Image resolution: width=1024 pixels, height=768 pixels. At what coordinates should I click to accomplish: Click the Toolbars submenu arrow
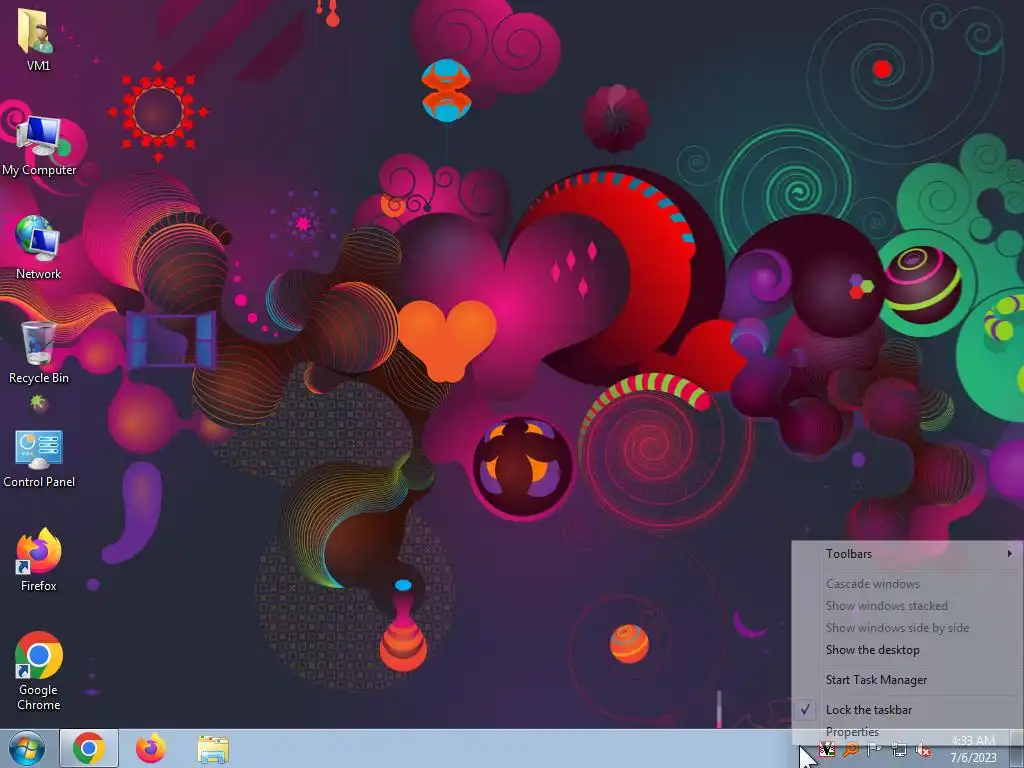pyautogui.click(x=1010, y=554)
